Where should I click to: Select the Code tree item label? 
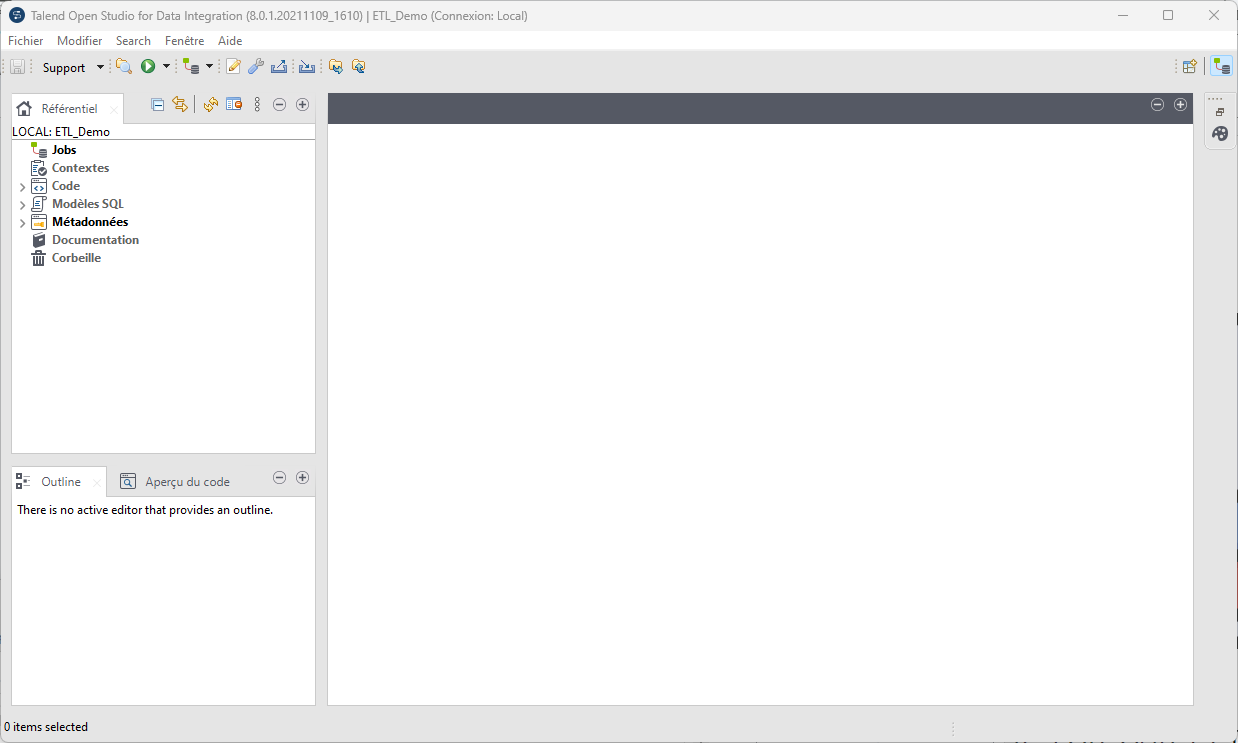point(66,186)
